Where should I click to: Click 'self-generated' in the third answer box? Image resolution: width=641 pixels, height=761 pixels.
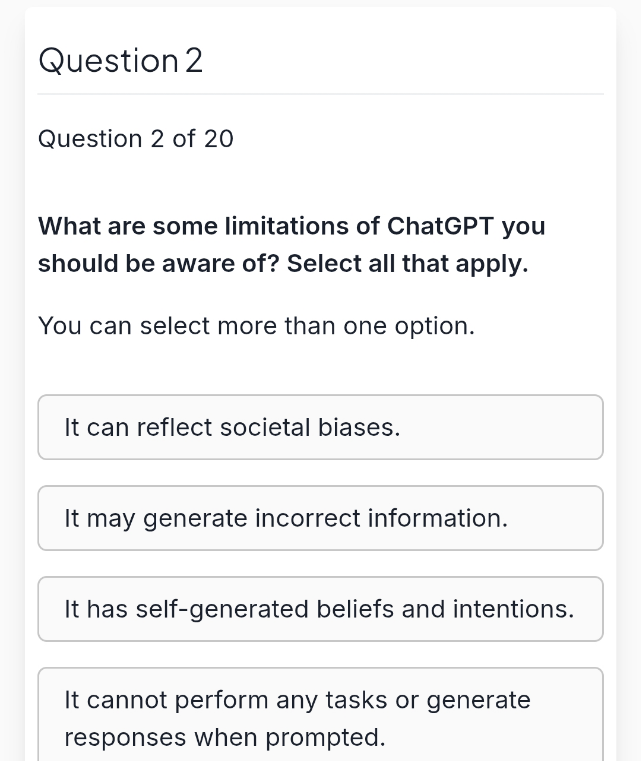point(222,610)
